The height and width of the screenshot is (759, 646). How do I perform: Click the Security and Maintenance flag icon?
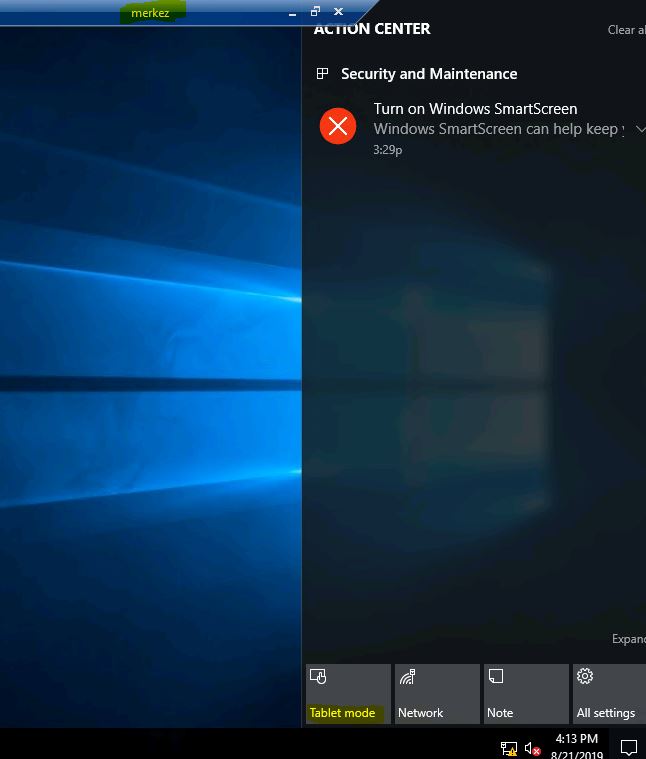[x=322, y=74]
